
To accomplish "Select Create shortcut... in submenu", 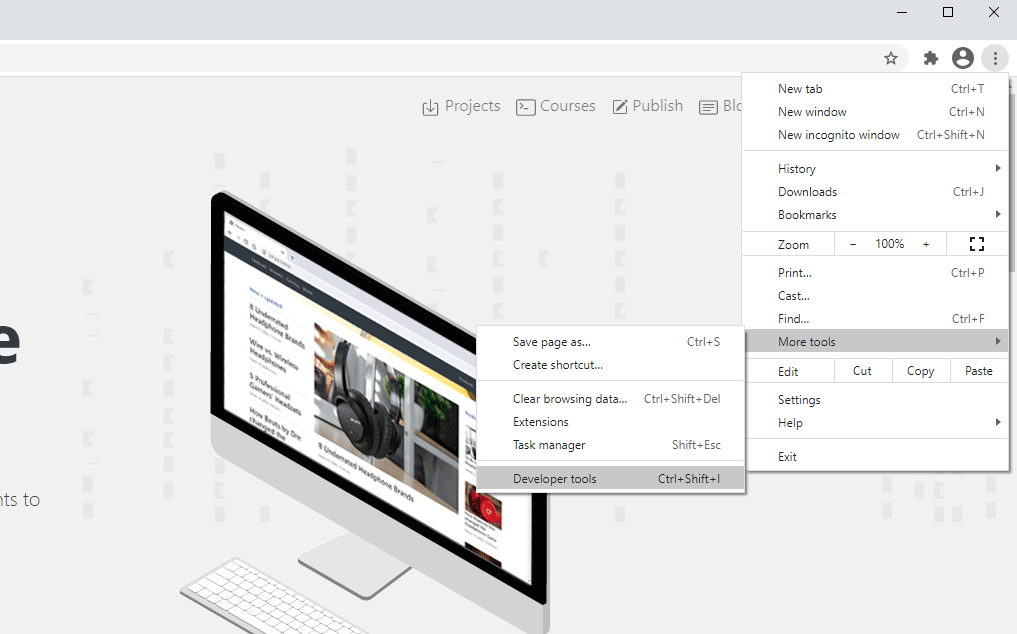I will (x=610, y=365).
